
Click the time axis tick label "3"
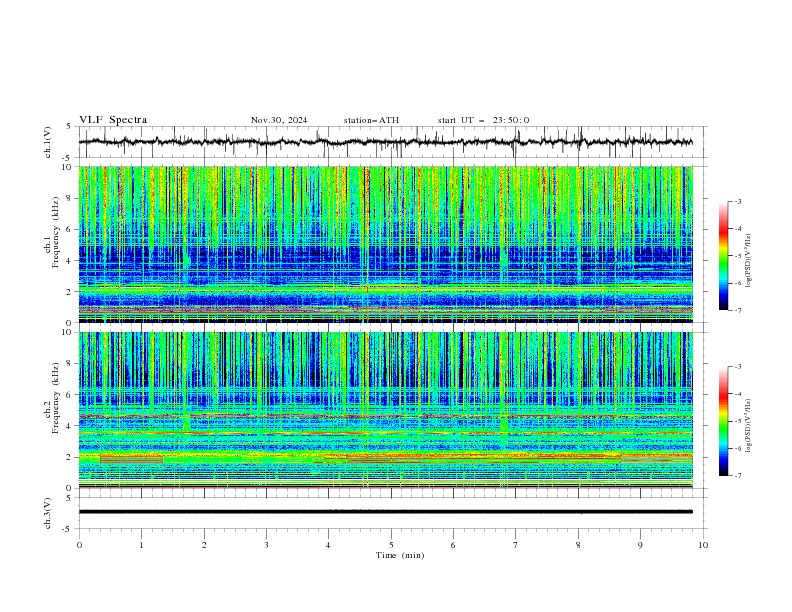pyautogui.click(x=266, y=545)
